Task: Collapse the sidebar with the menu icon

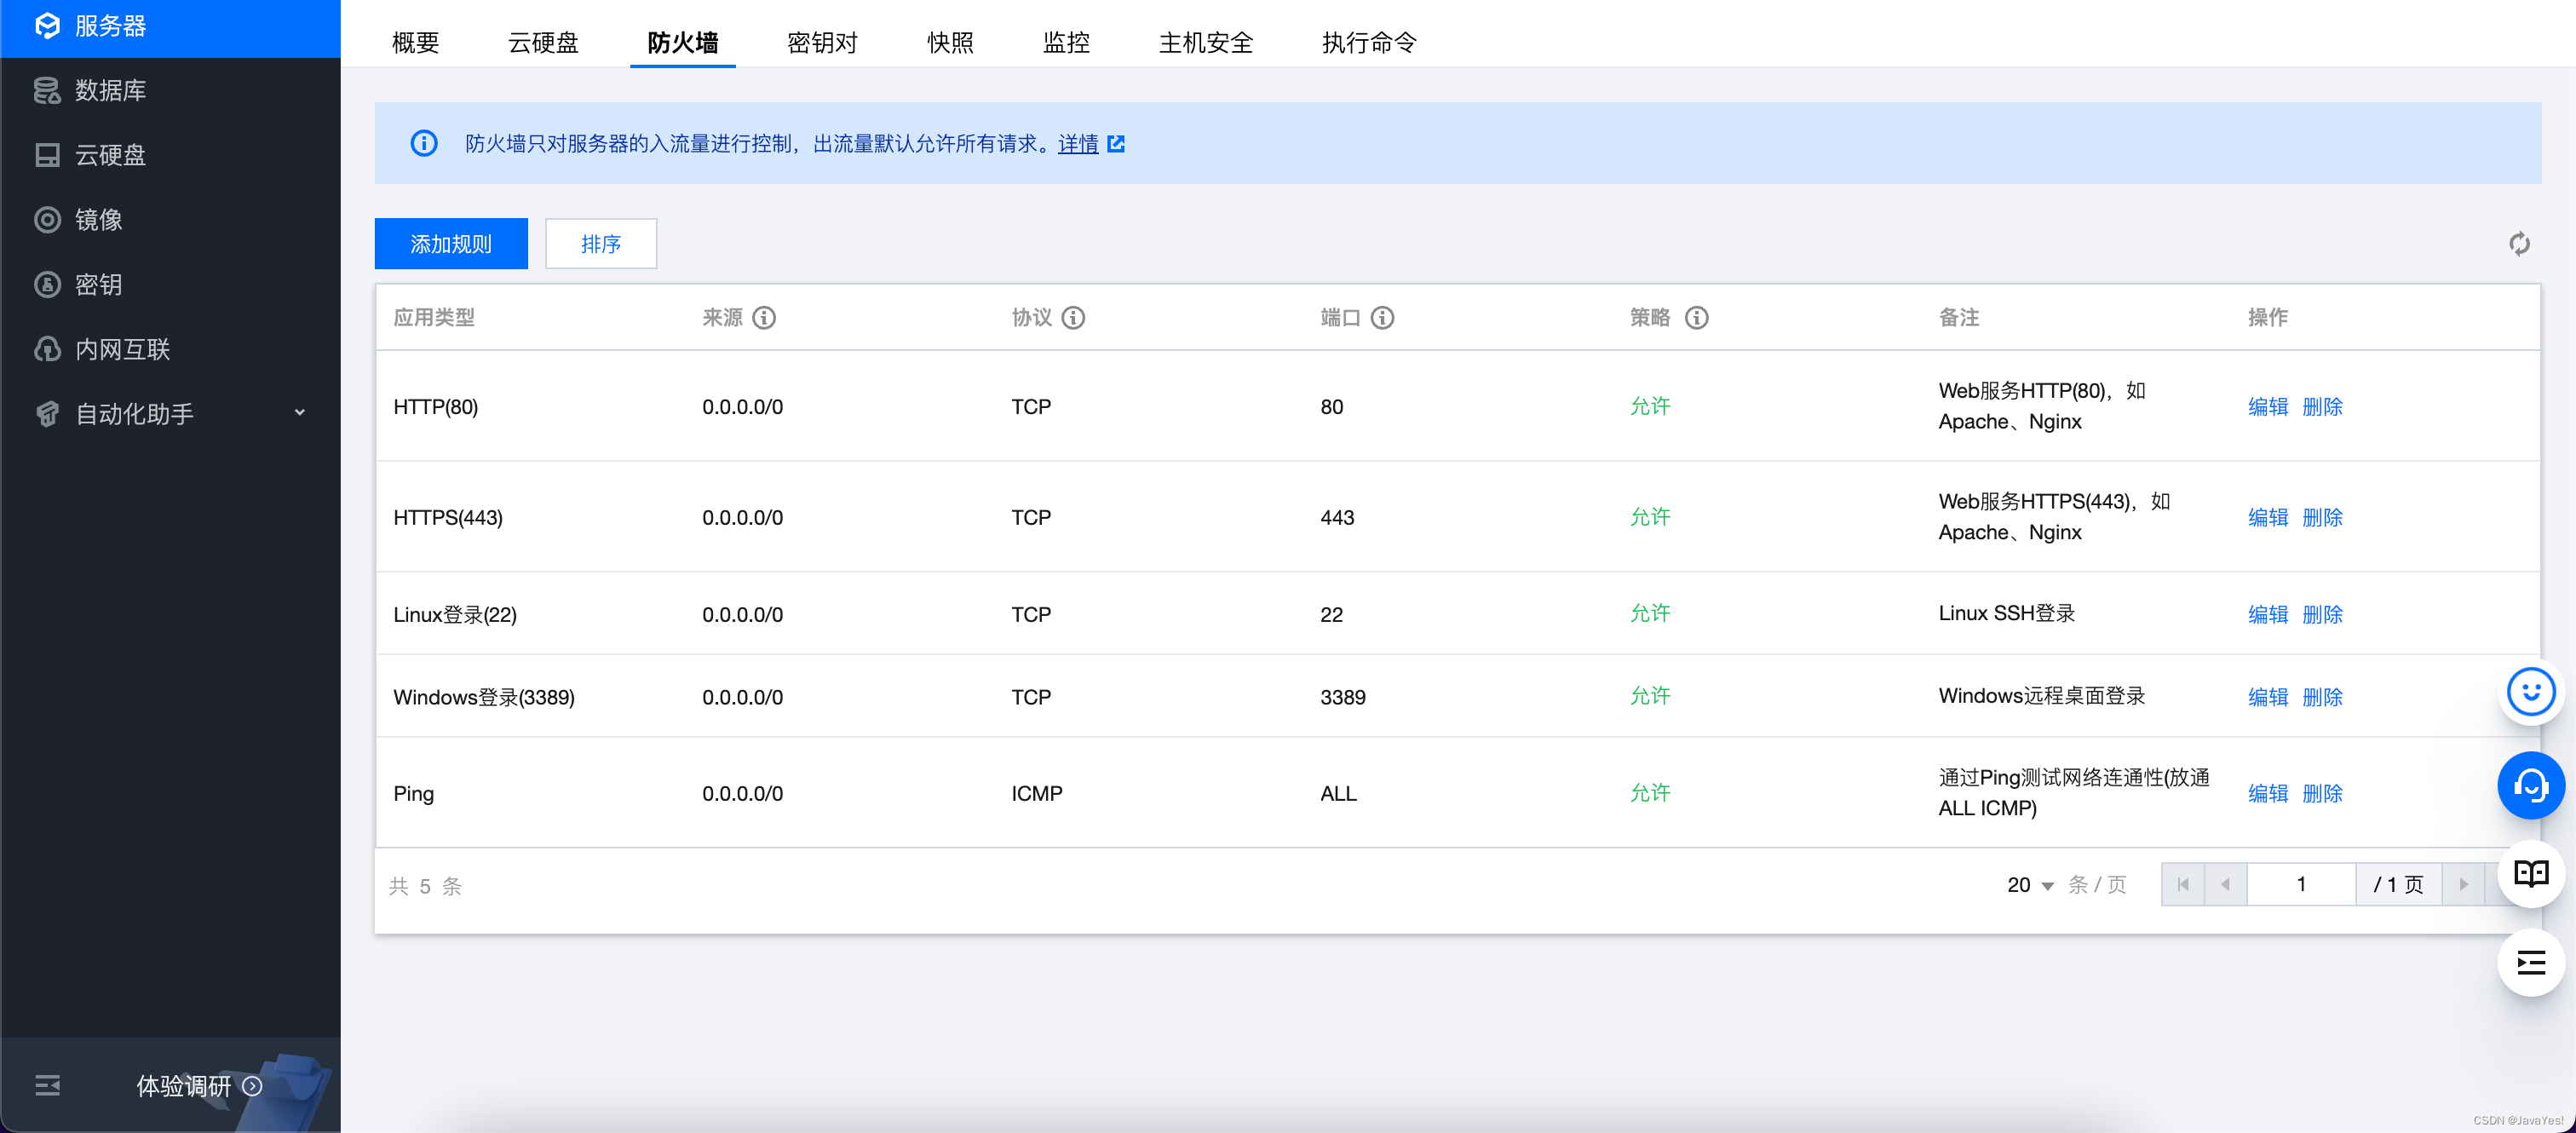Action: [47, 1086]
